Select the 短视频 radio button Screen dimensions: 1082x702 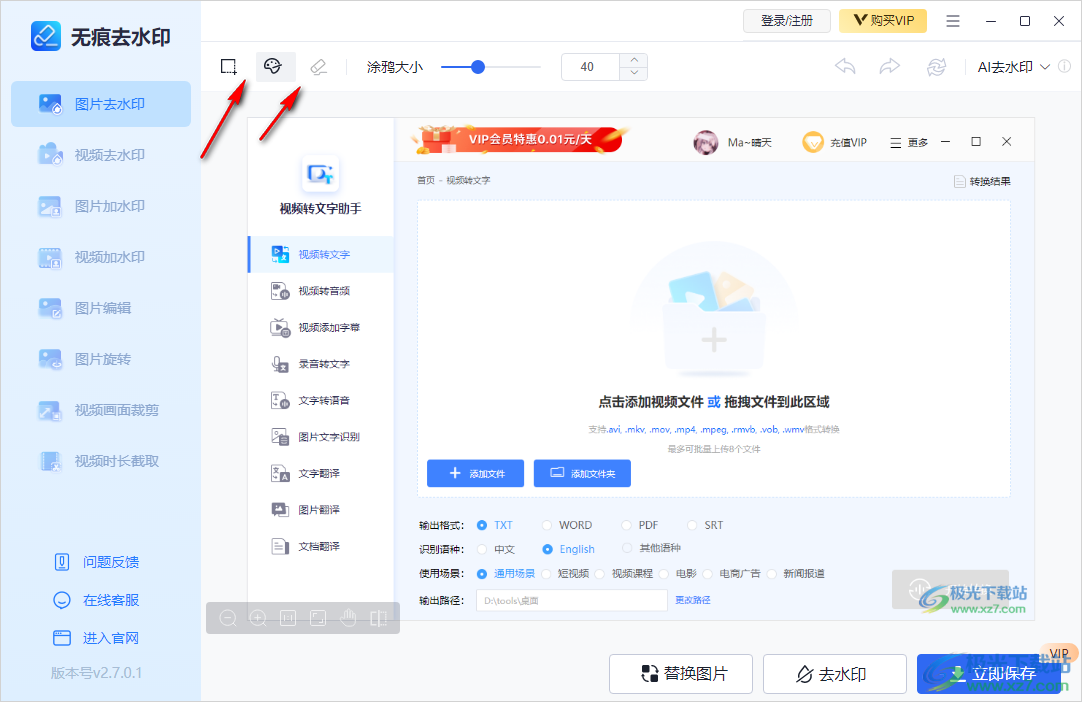547,574
